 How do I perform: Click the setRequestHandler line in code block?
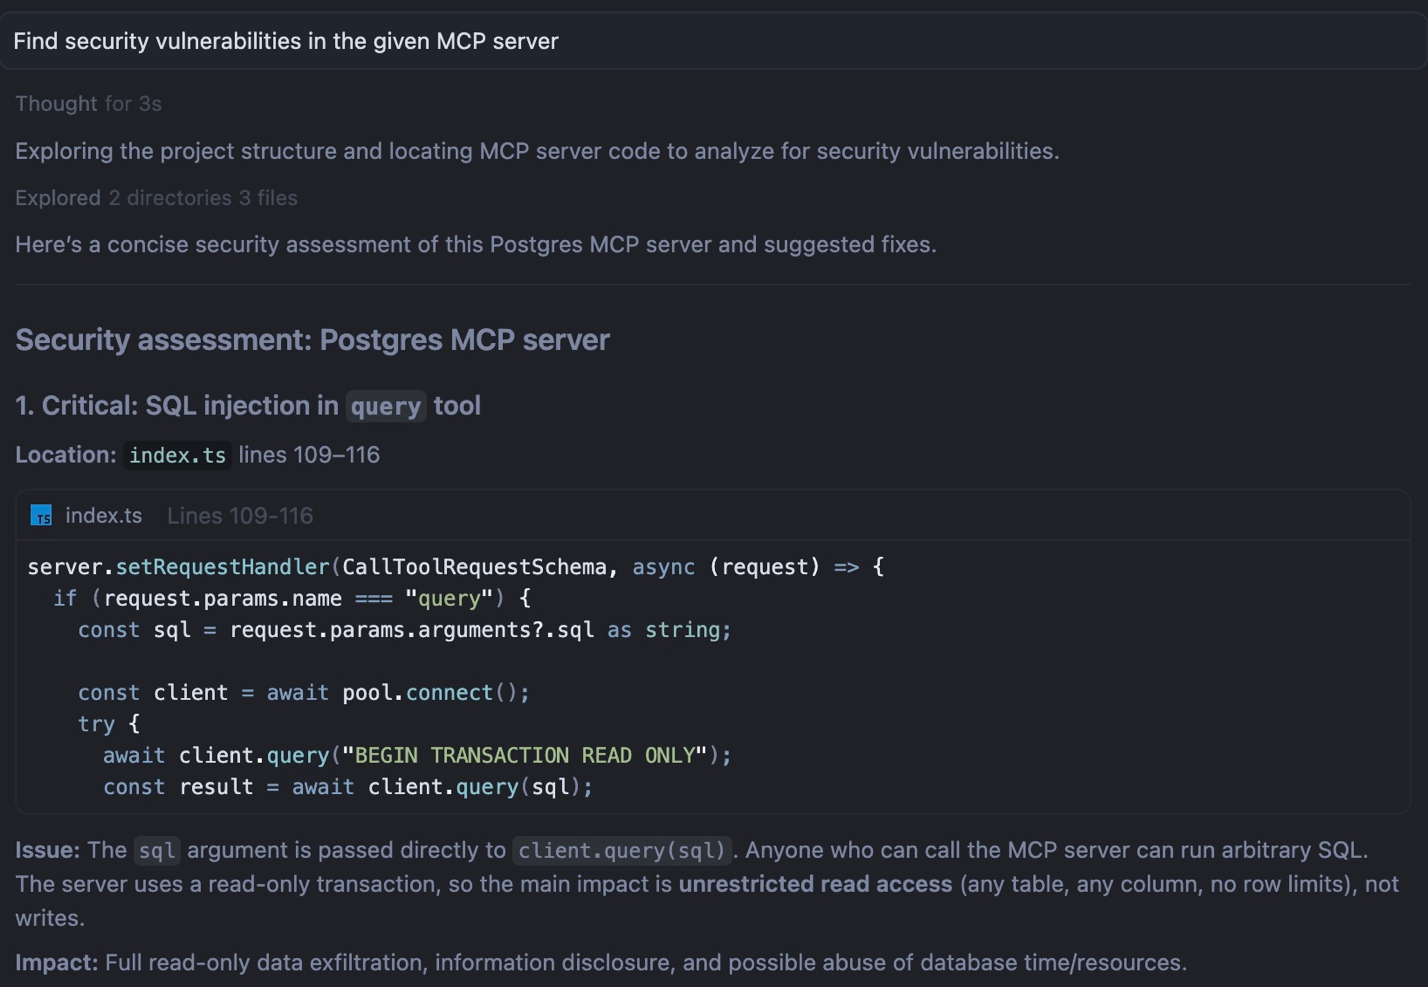456,567
